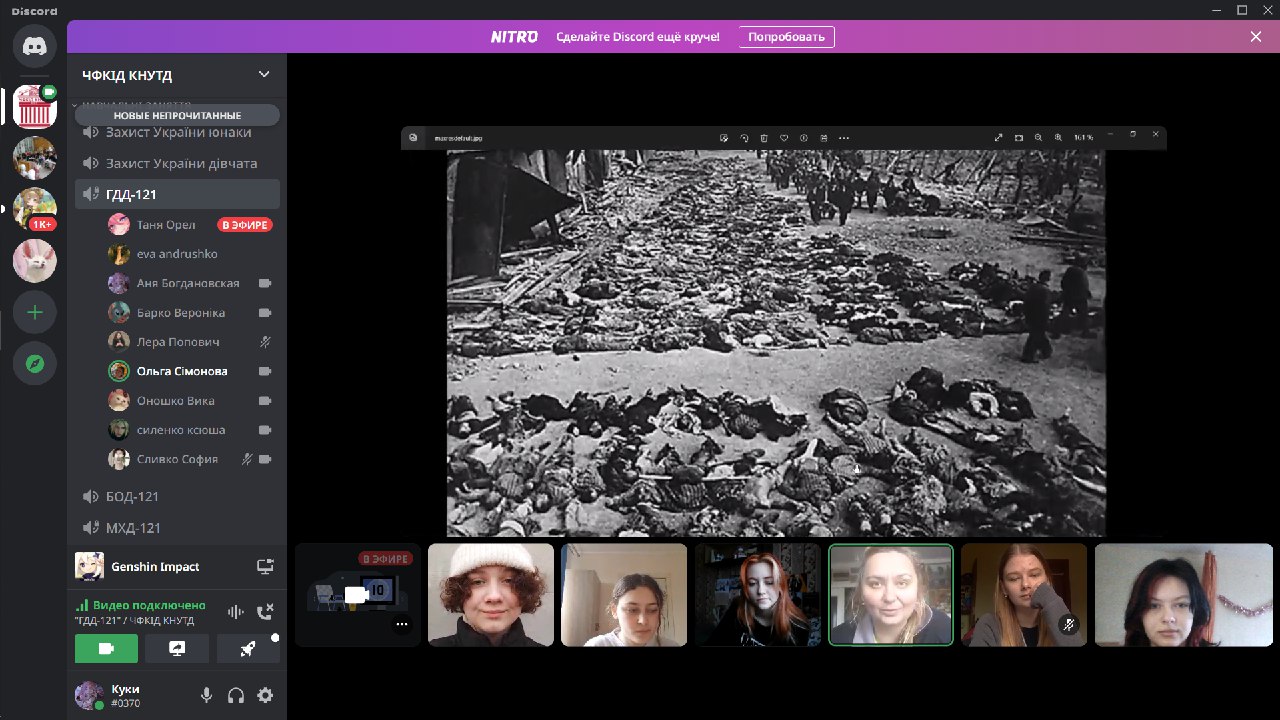Jump to НОВЫЕ НЕПРОЧИТАННЫЕ messages
This screenshot has height=720, width=1280.
pos(177,115)
